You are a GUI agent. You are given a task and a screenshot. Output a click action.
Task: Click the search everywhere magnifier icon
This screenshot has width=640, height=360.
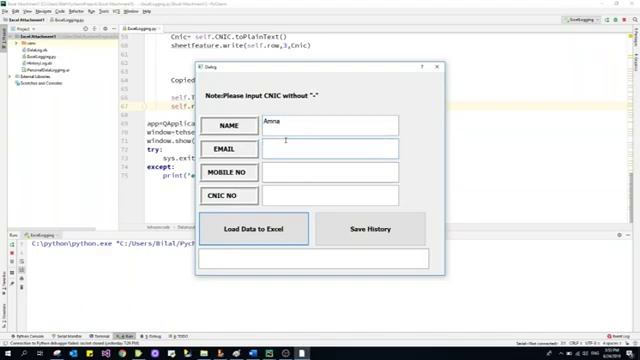point(635,20)
